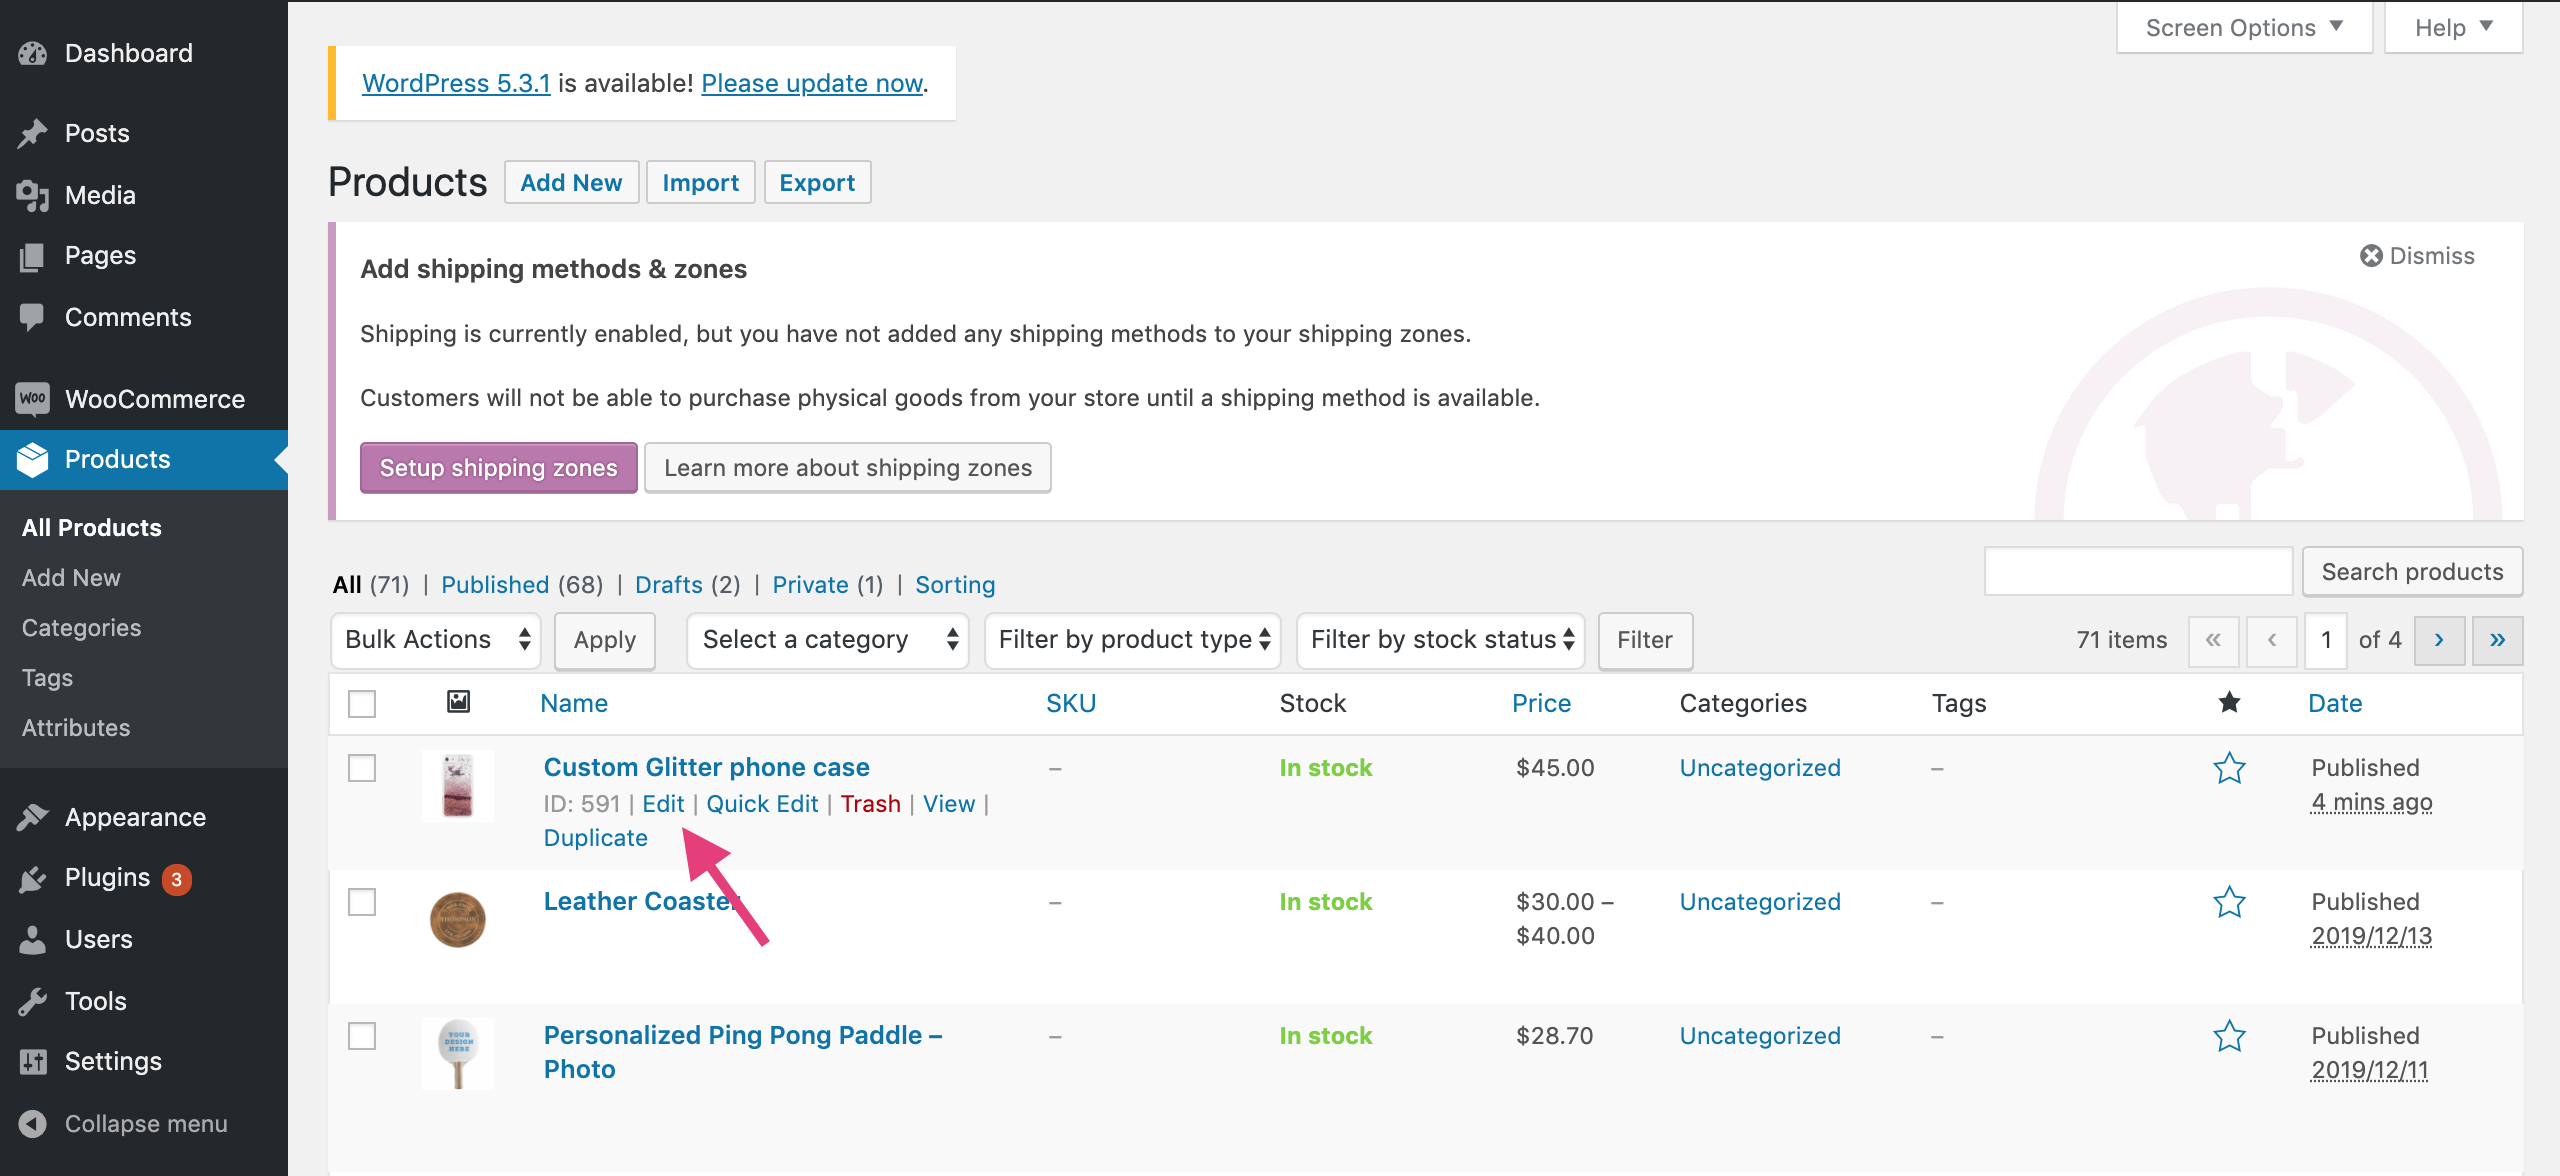Dismiss the shipping notice with the X icon
The height and width of the screenshot is (1176, 2560).
2371,255
